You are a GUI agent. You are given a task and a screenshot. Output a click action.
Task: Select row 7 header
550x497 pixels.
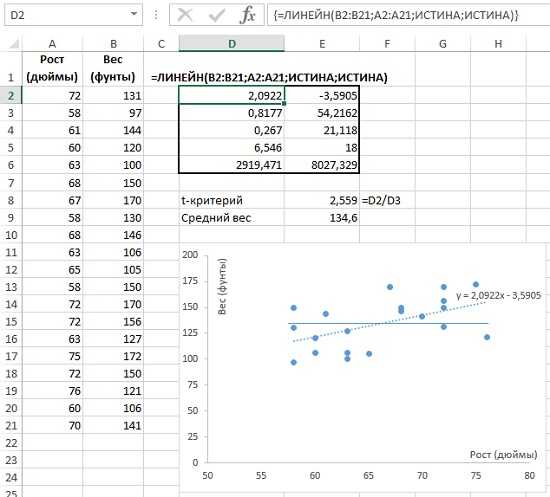pyautogui.click(x=11, y=183)
